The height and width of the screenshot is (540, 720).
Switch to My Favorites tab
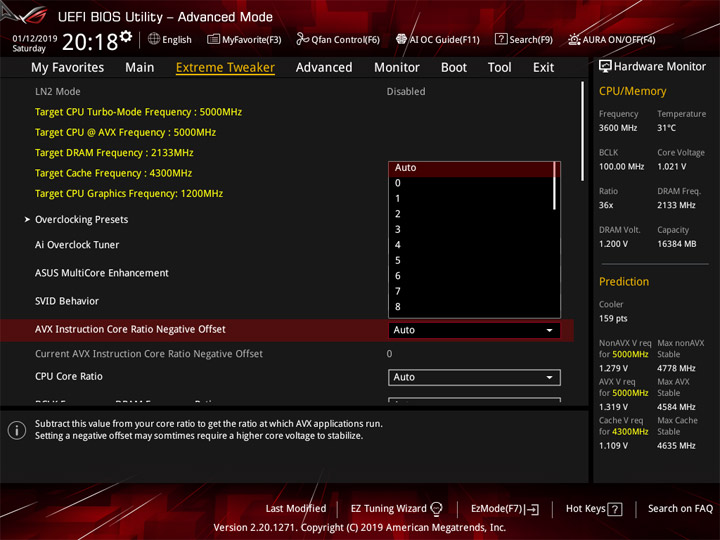68,68
